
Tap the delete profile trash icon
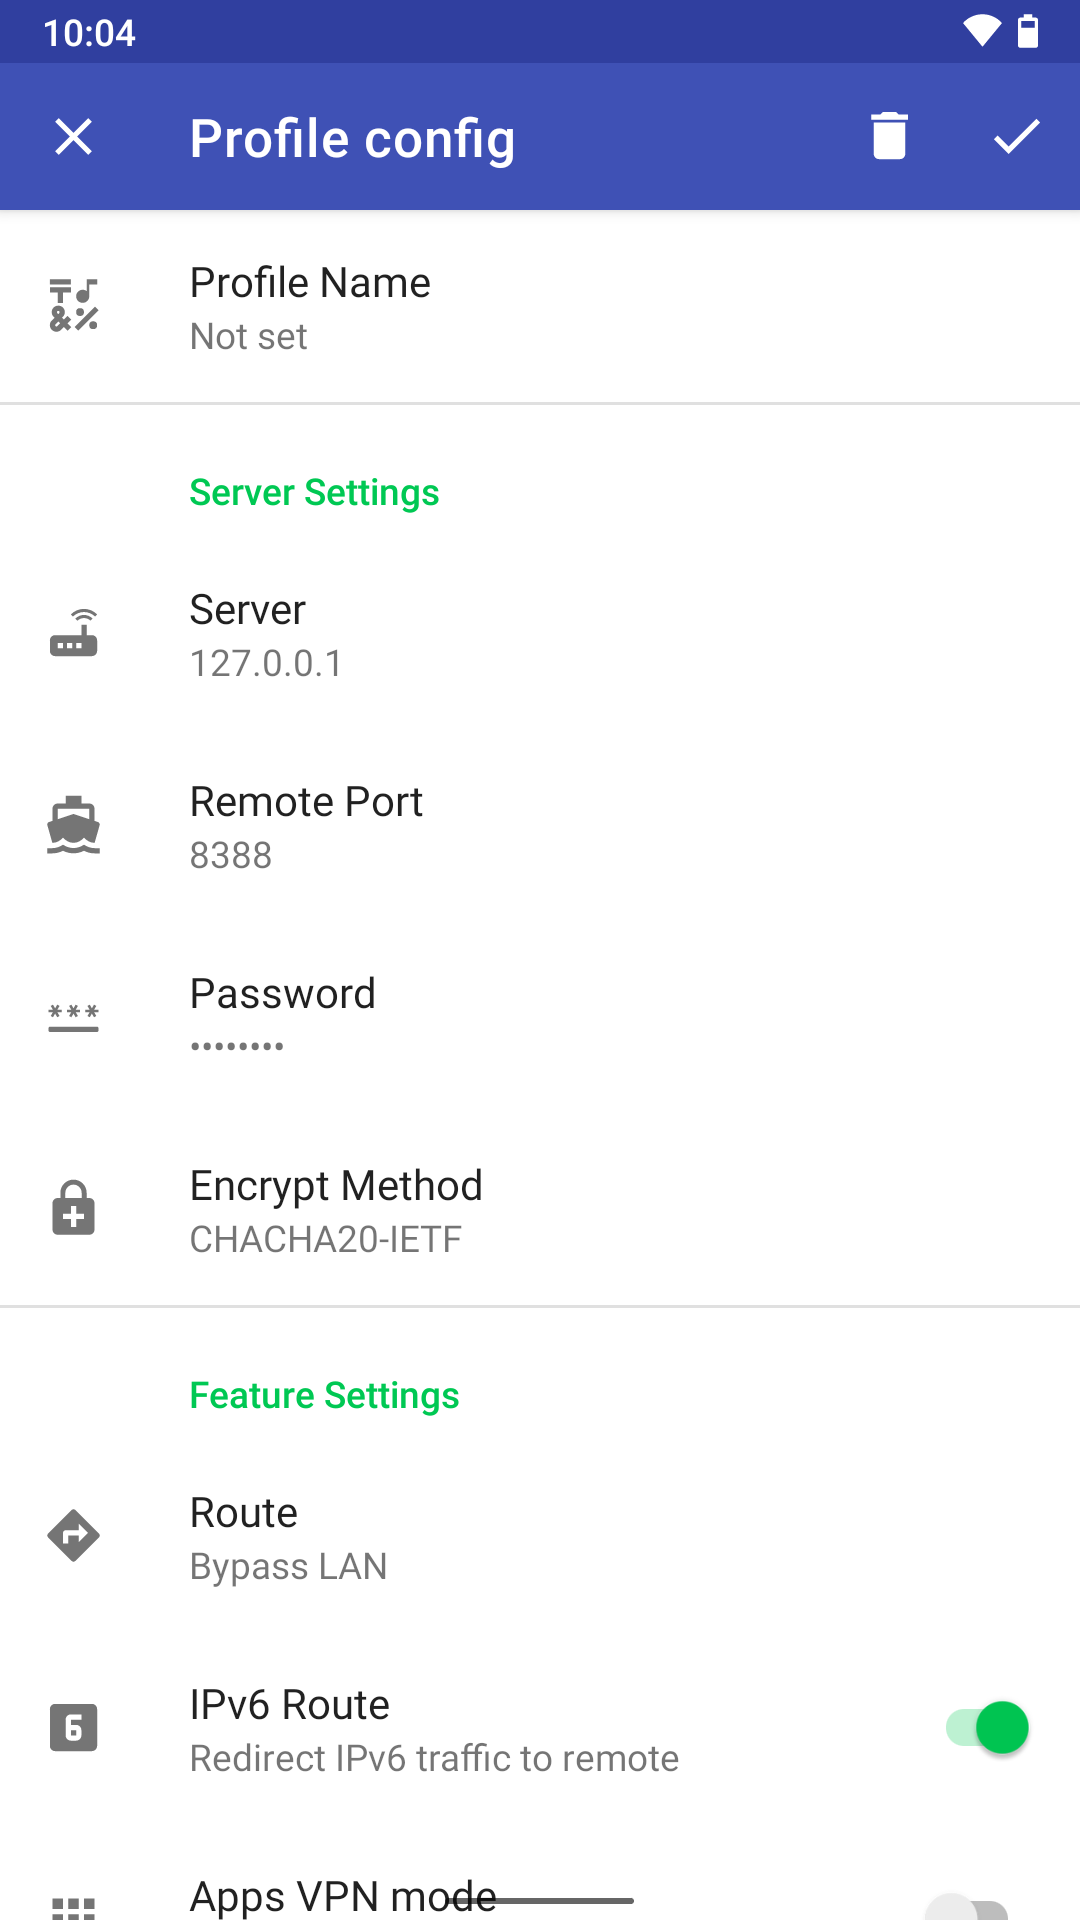pos(888,136)
